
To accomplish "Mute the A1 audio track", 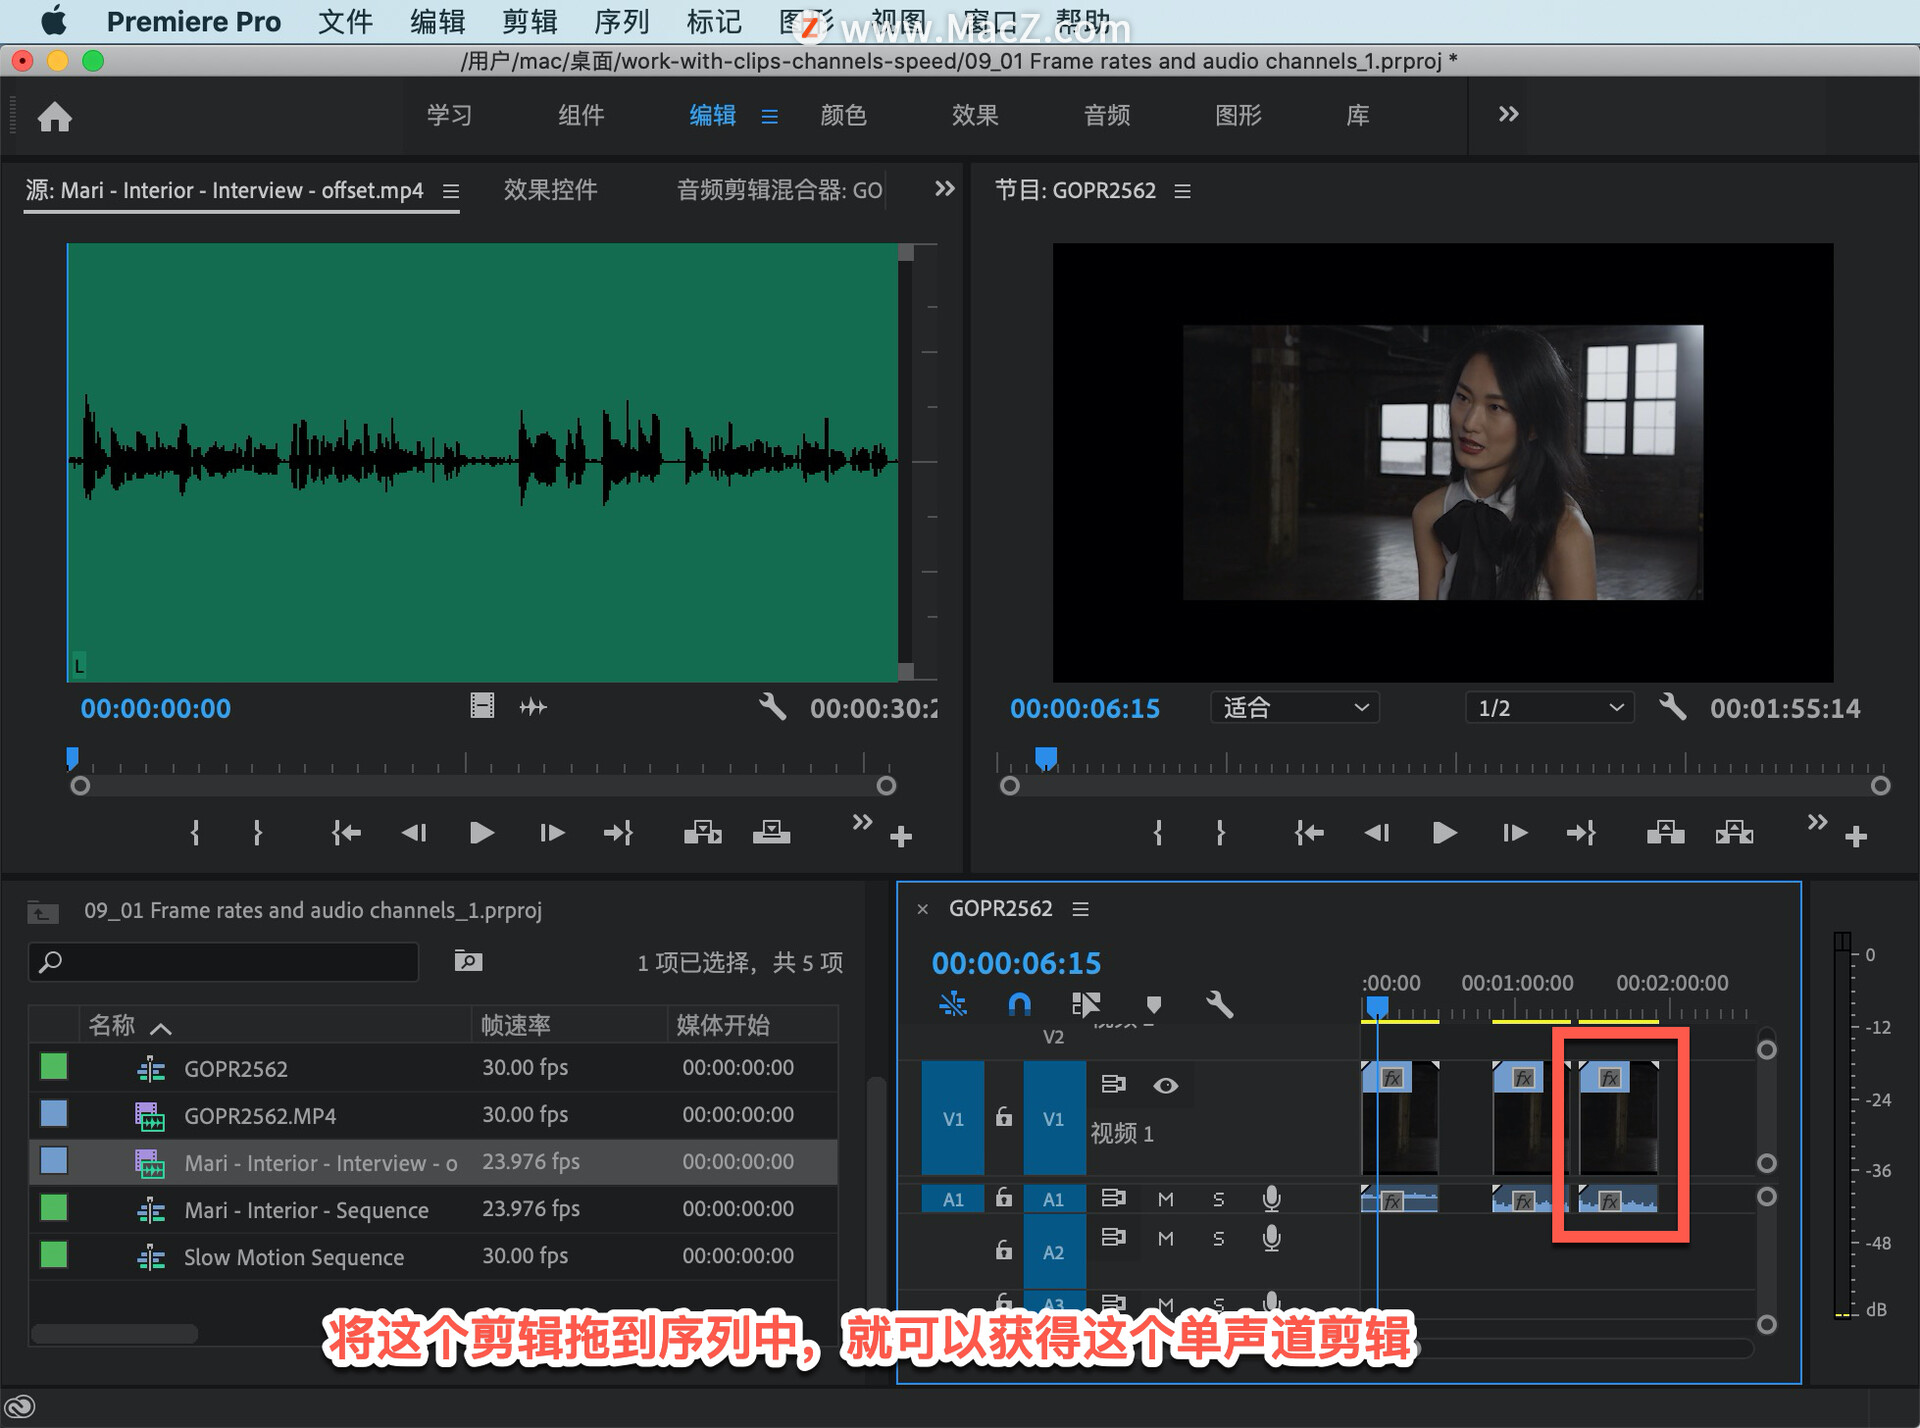I will coord(1165,1199).
